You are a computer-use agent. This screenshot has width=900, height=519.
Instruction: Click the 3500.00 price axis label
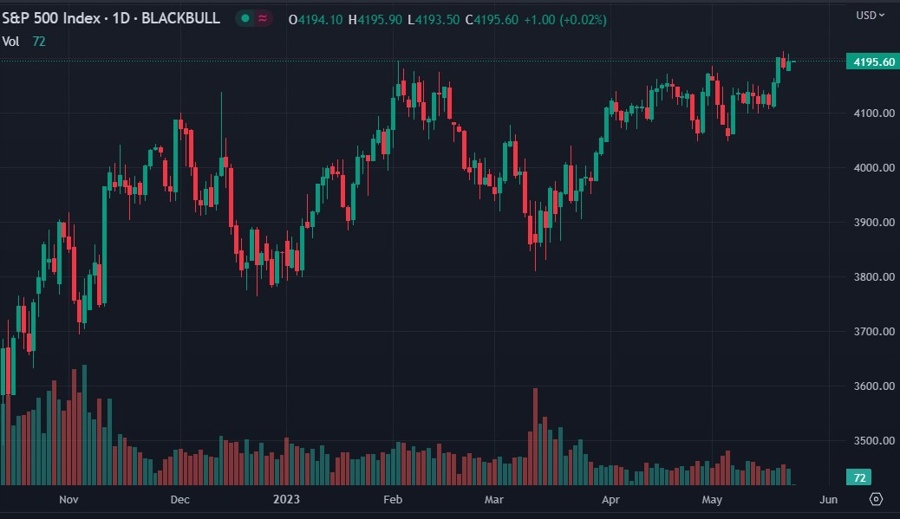pos(874,440)
